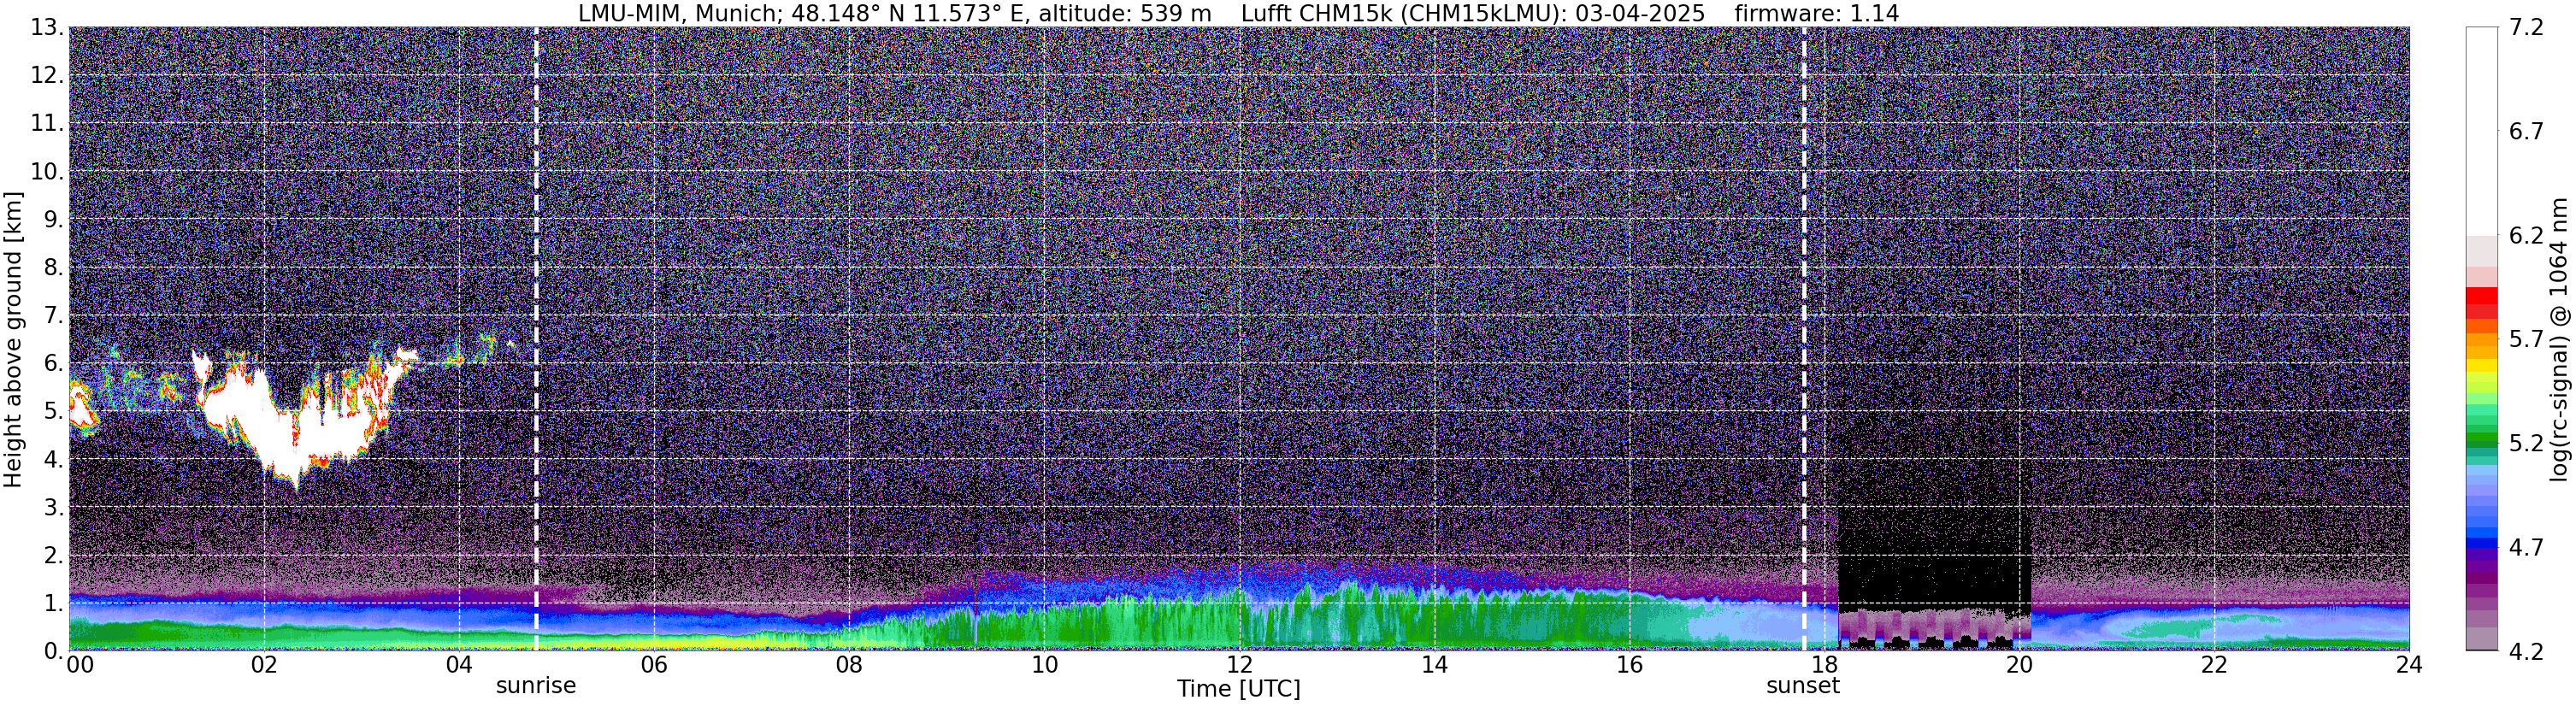Click the colorbar tick label '7.2'

pyautogui.click(x=2527, y=28)
